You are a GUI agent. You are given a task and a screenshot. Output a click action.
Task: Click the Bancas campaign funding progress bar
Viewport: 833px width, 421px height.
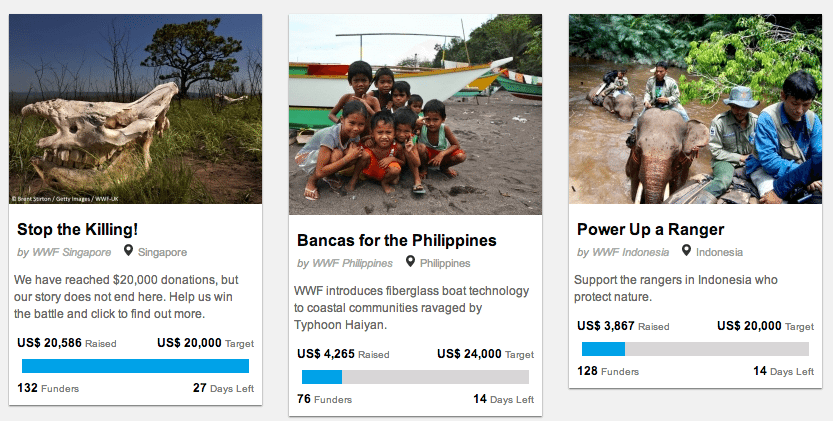415,377
